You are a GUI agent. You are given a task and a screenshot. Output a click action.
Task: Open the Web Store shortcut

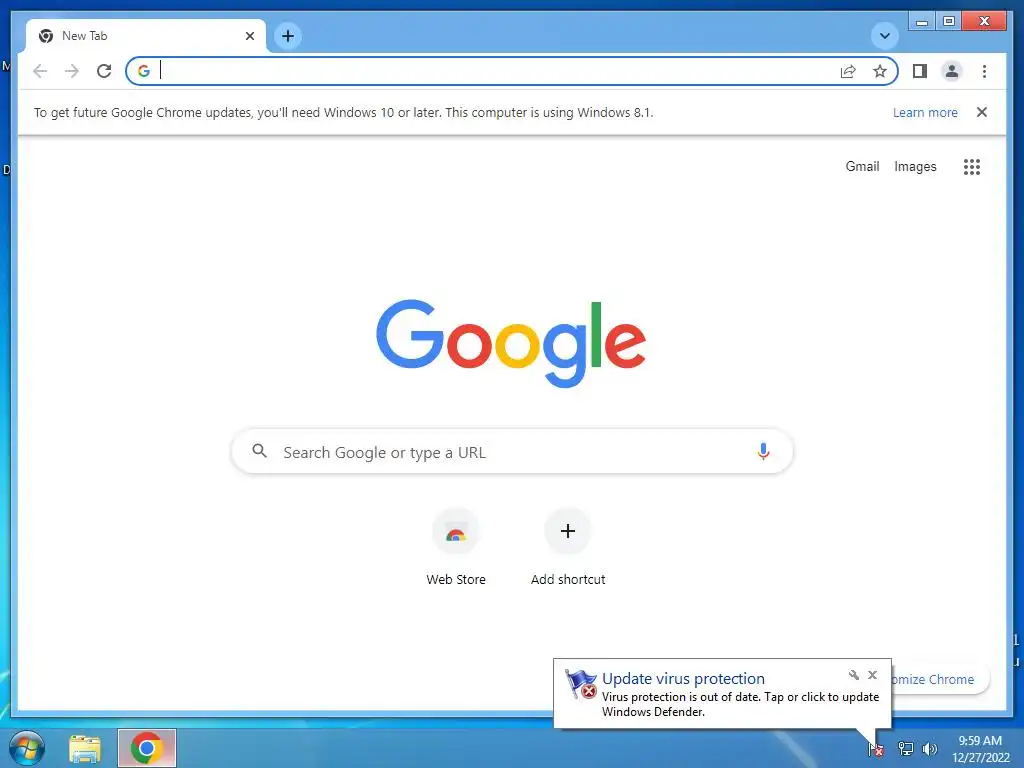point(456,532)
